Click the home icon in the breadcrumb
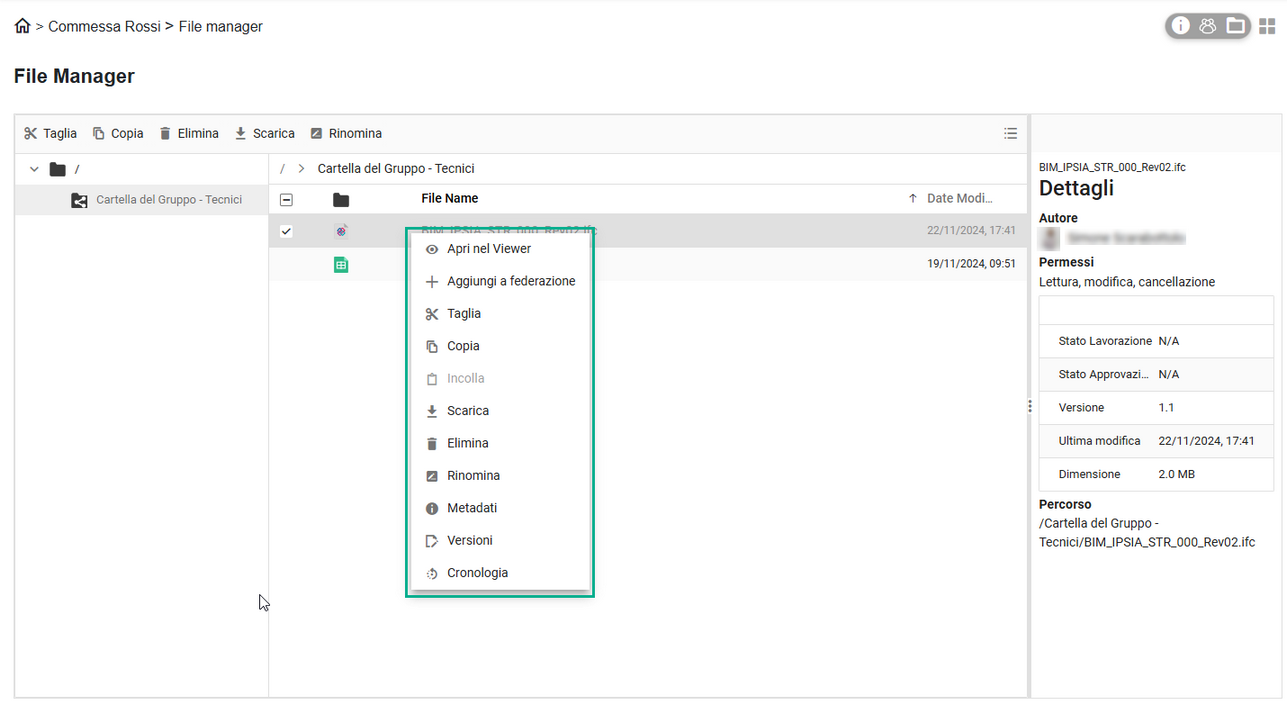The height and width of the screenshot is (705, 1287). coord(21,26)
